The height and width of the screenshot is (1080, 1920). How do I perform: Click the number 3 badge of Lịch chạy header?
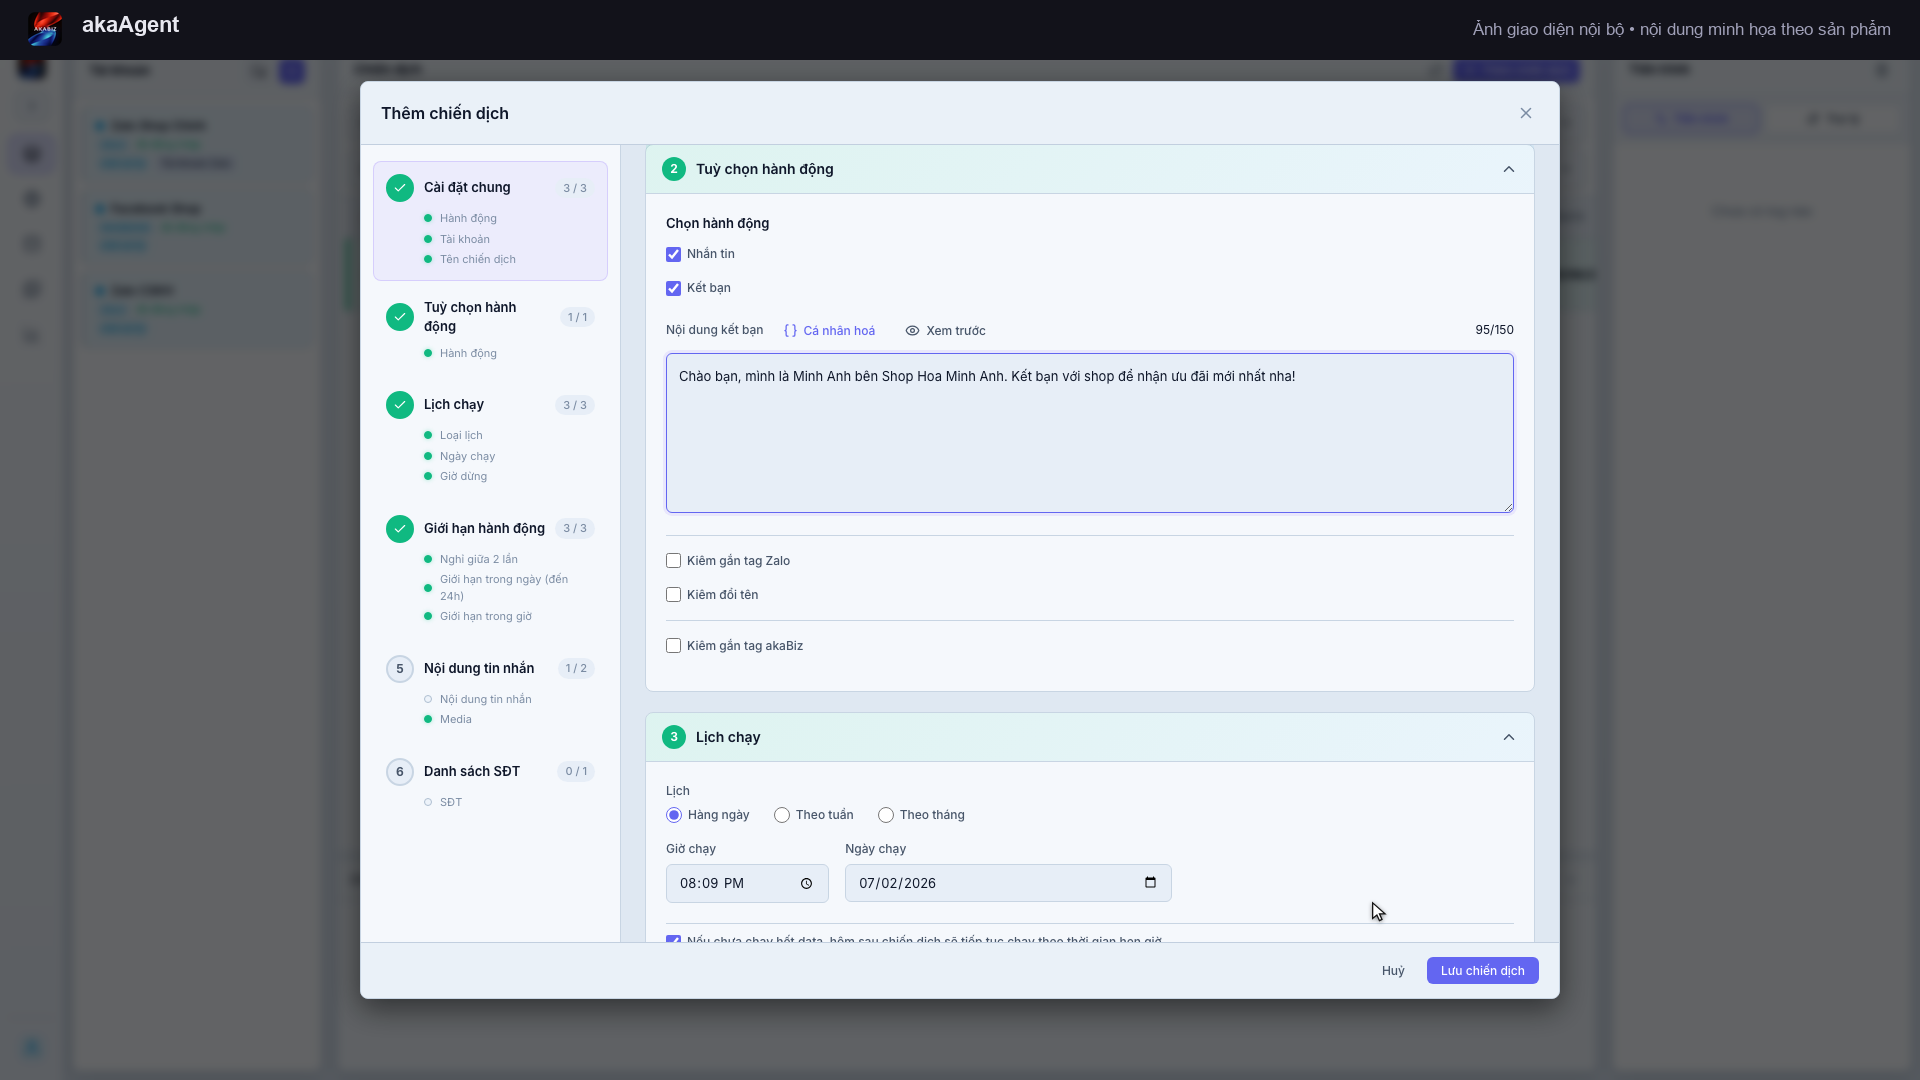pyautogui.click(x=674, y=737)
